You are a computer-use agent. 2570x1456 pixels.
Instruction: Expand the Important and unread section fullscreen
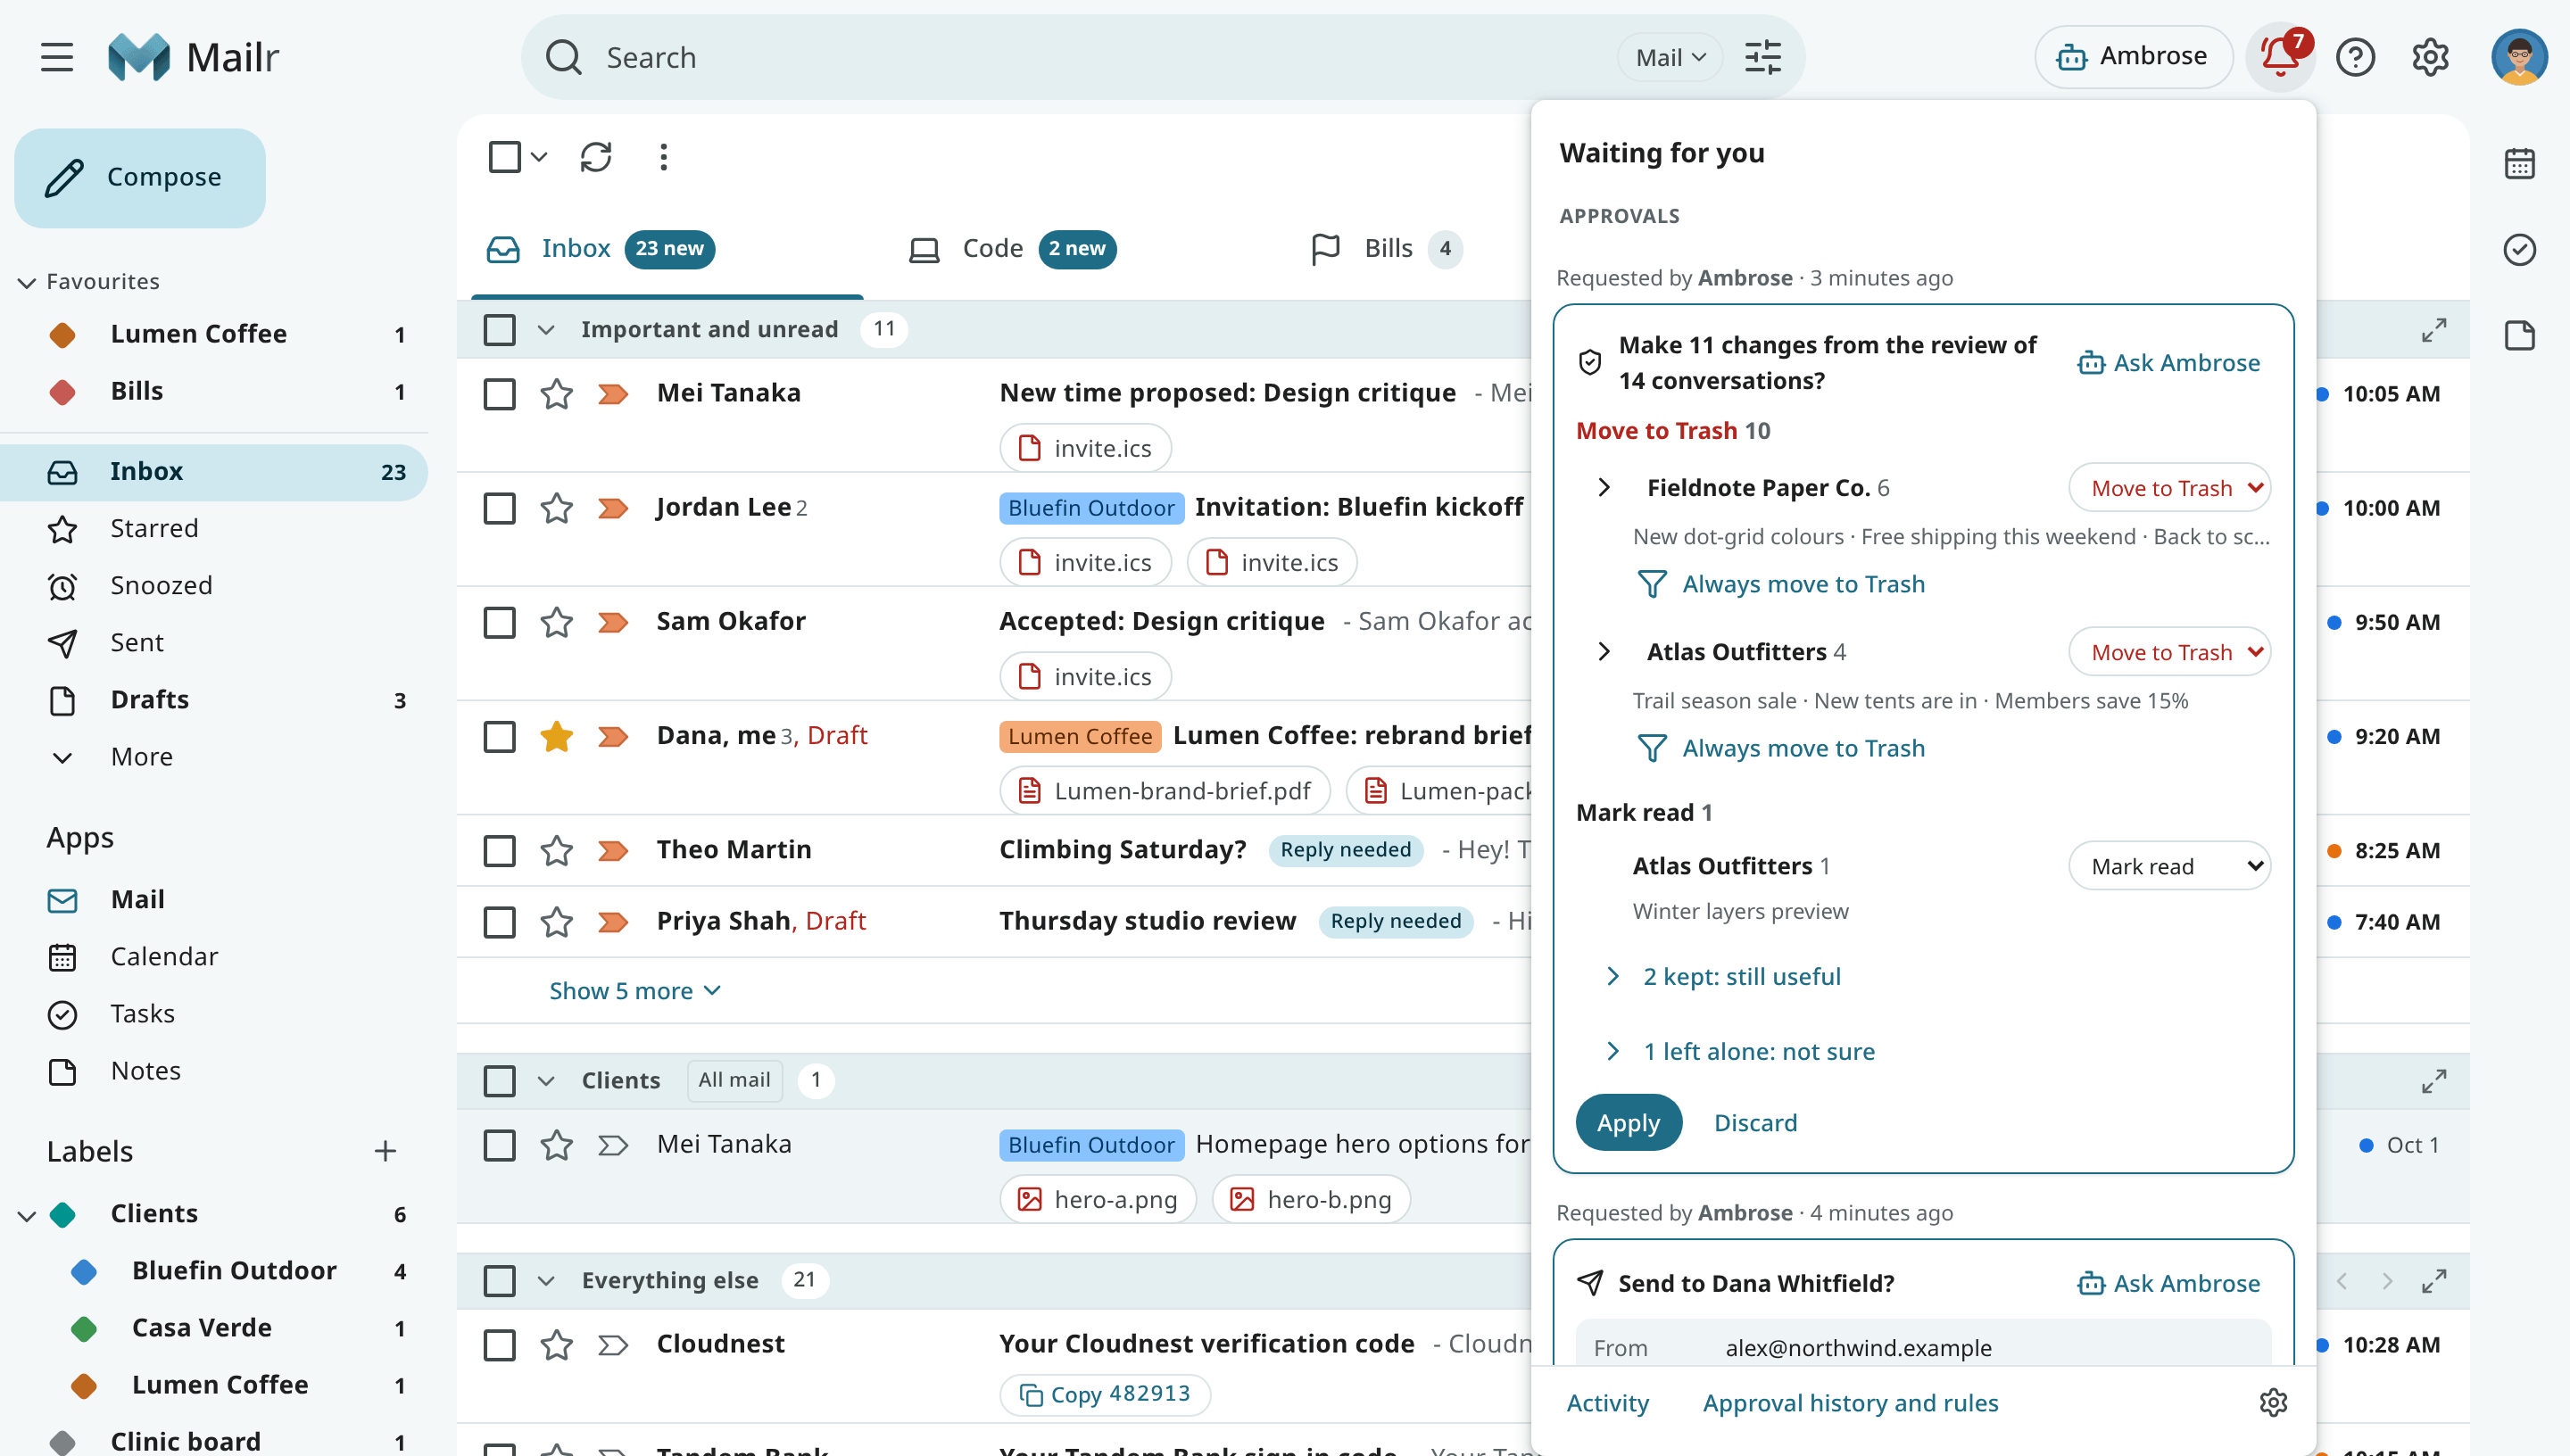point(2434,330)
